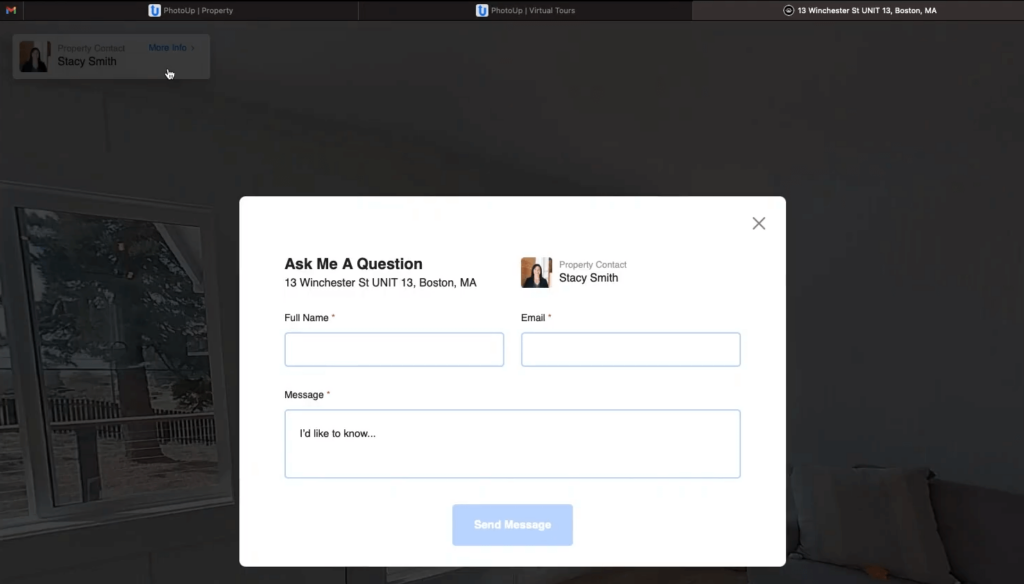Click the Stacy Smith name in the dialog

coord(588,278)
